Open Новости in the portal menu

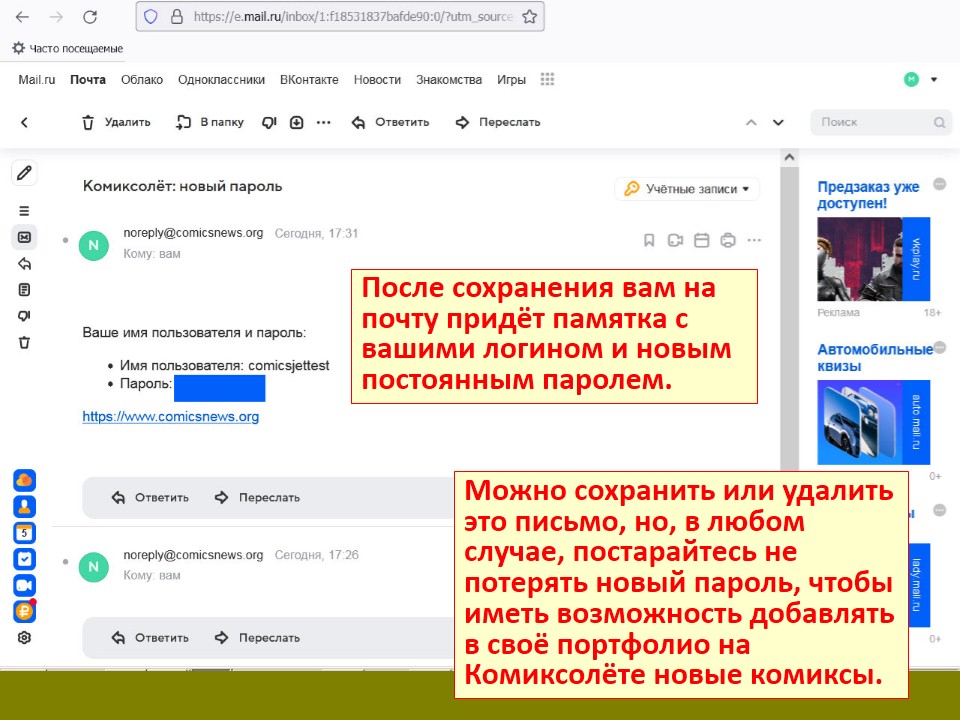[377, 80]
